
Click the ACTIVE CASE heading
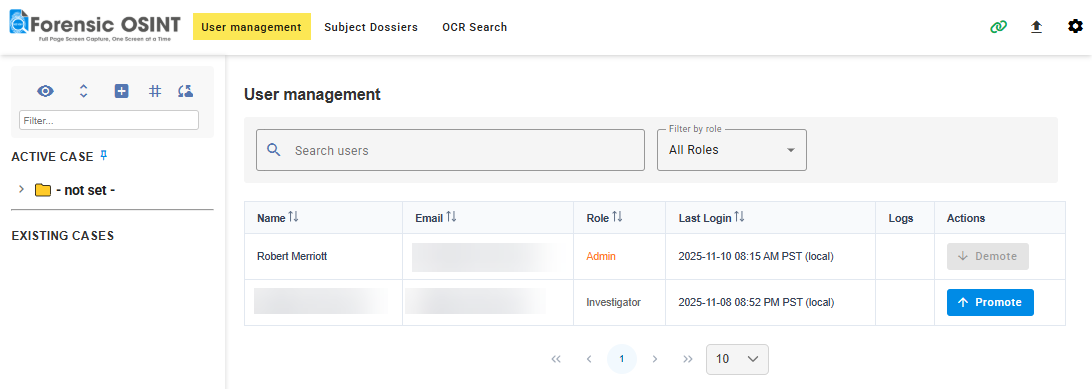point(52,157)
